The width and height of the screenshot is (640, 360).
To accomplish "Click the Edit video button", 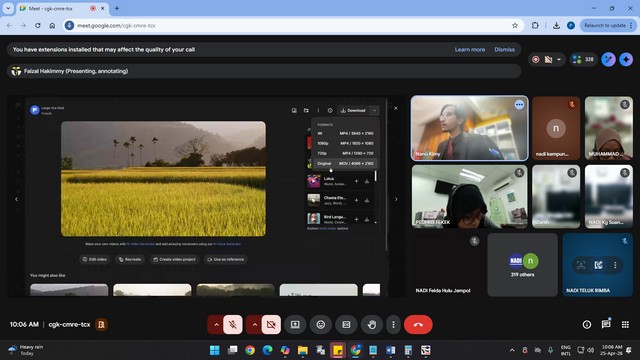I will pyautogui.click(x=95, y=260).
